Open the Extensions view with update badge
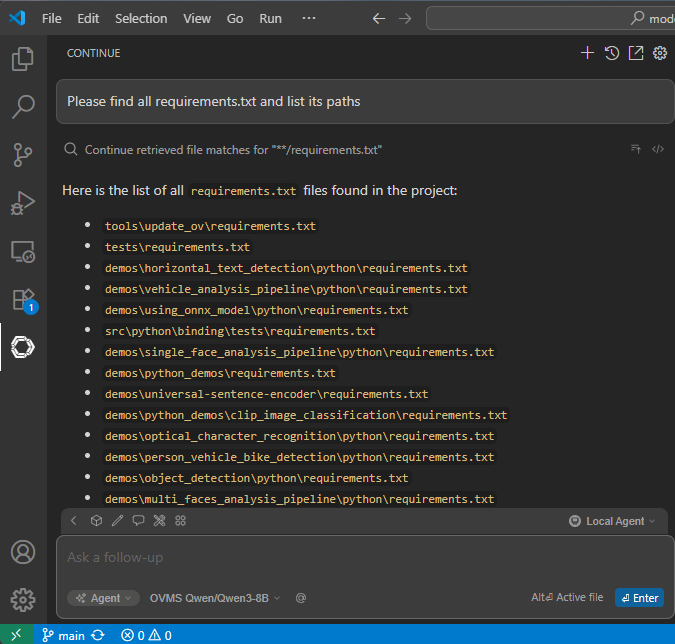This screenshot has height=644, width=675. 22,299
